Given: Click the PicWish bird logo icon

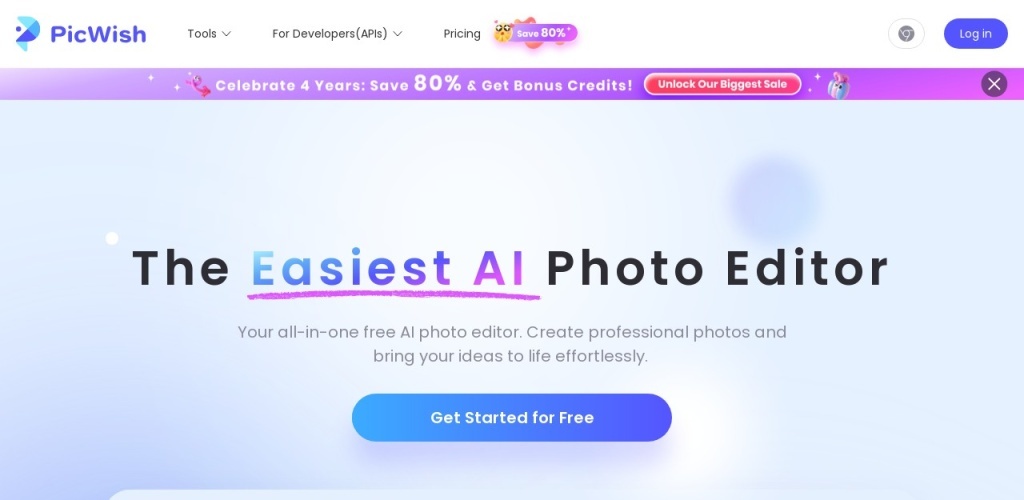Looking at the screenshot, I should pos(28,33).
